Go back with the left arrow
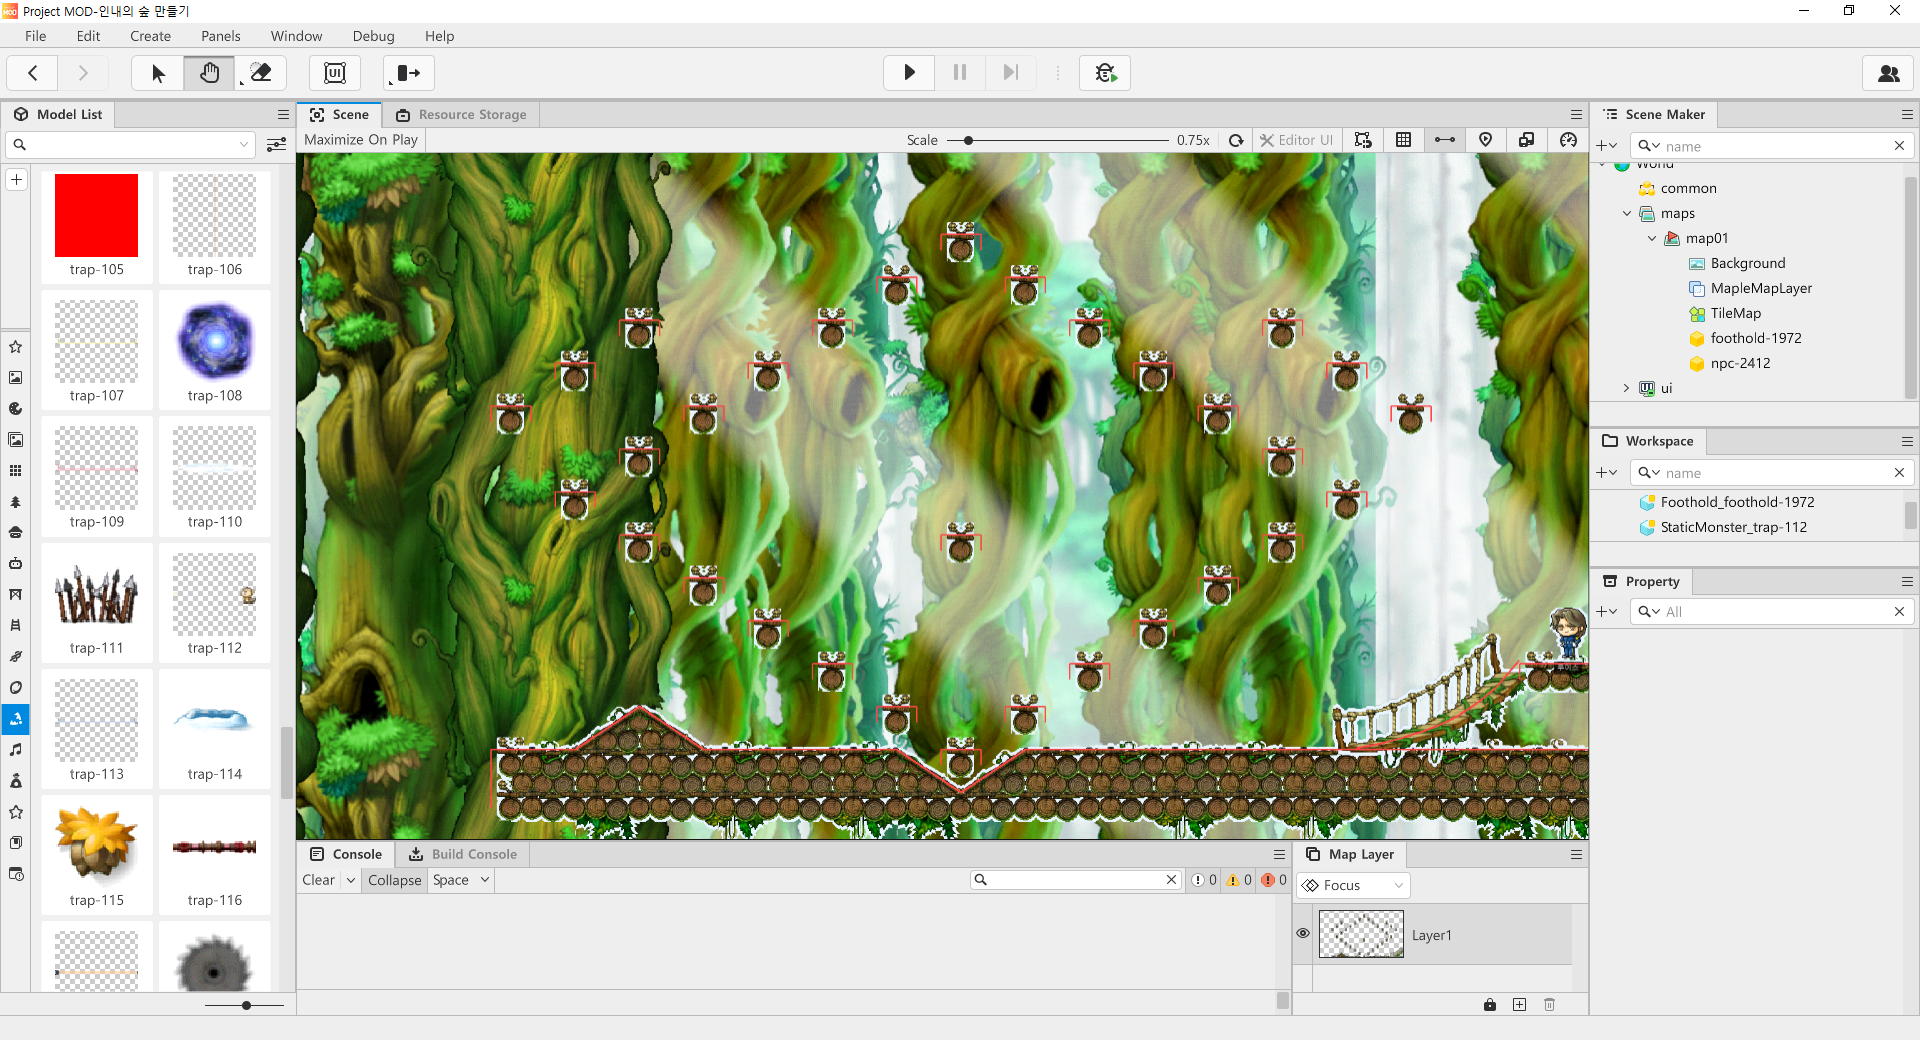 (x=33, y=73)
